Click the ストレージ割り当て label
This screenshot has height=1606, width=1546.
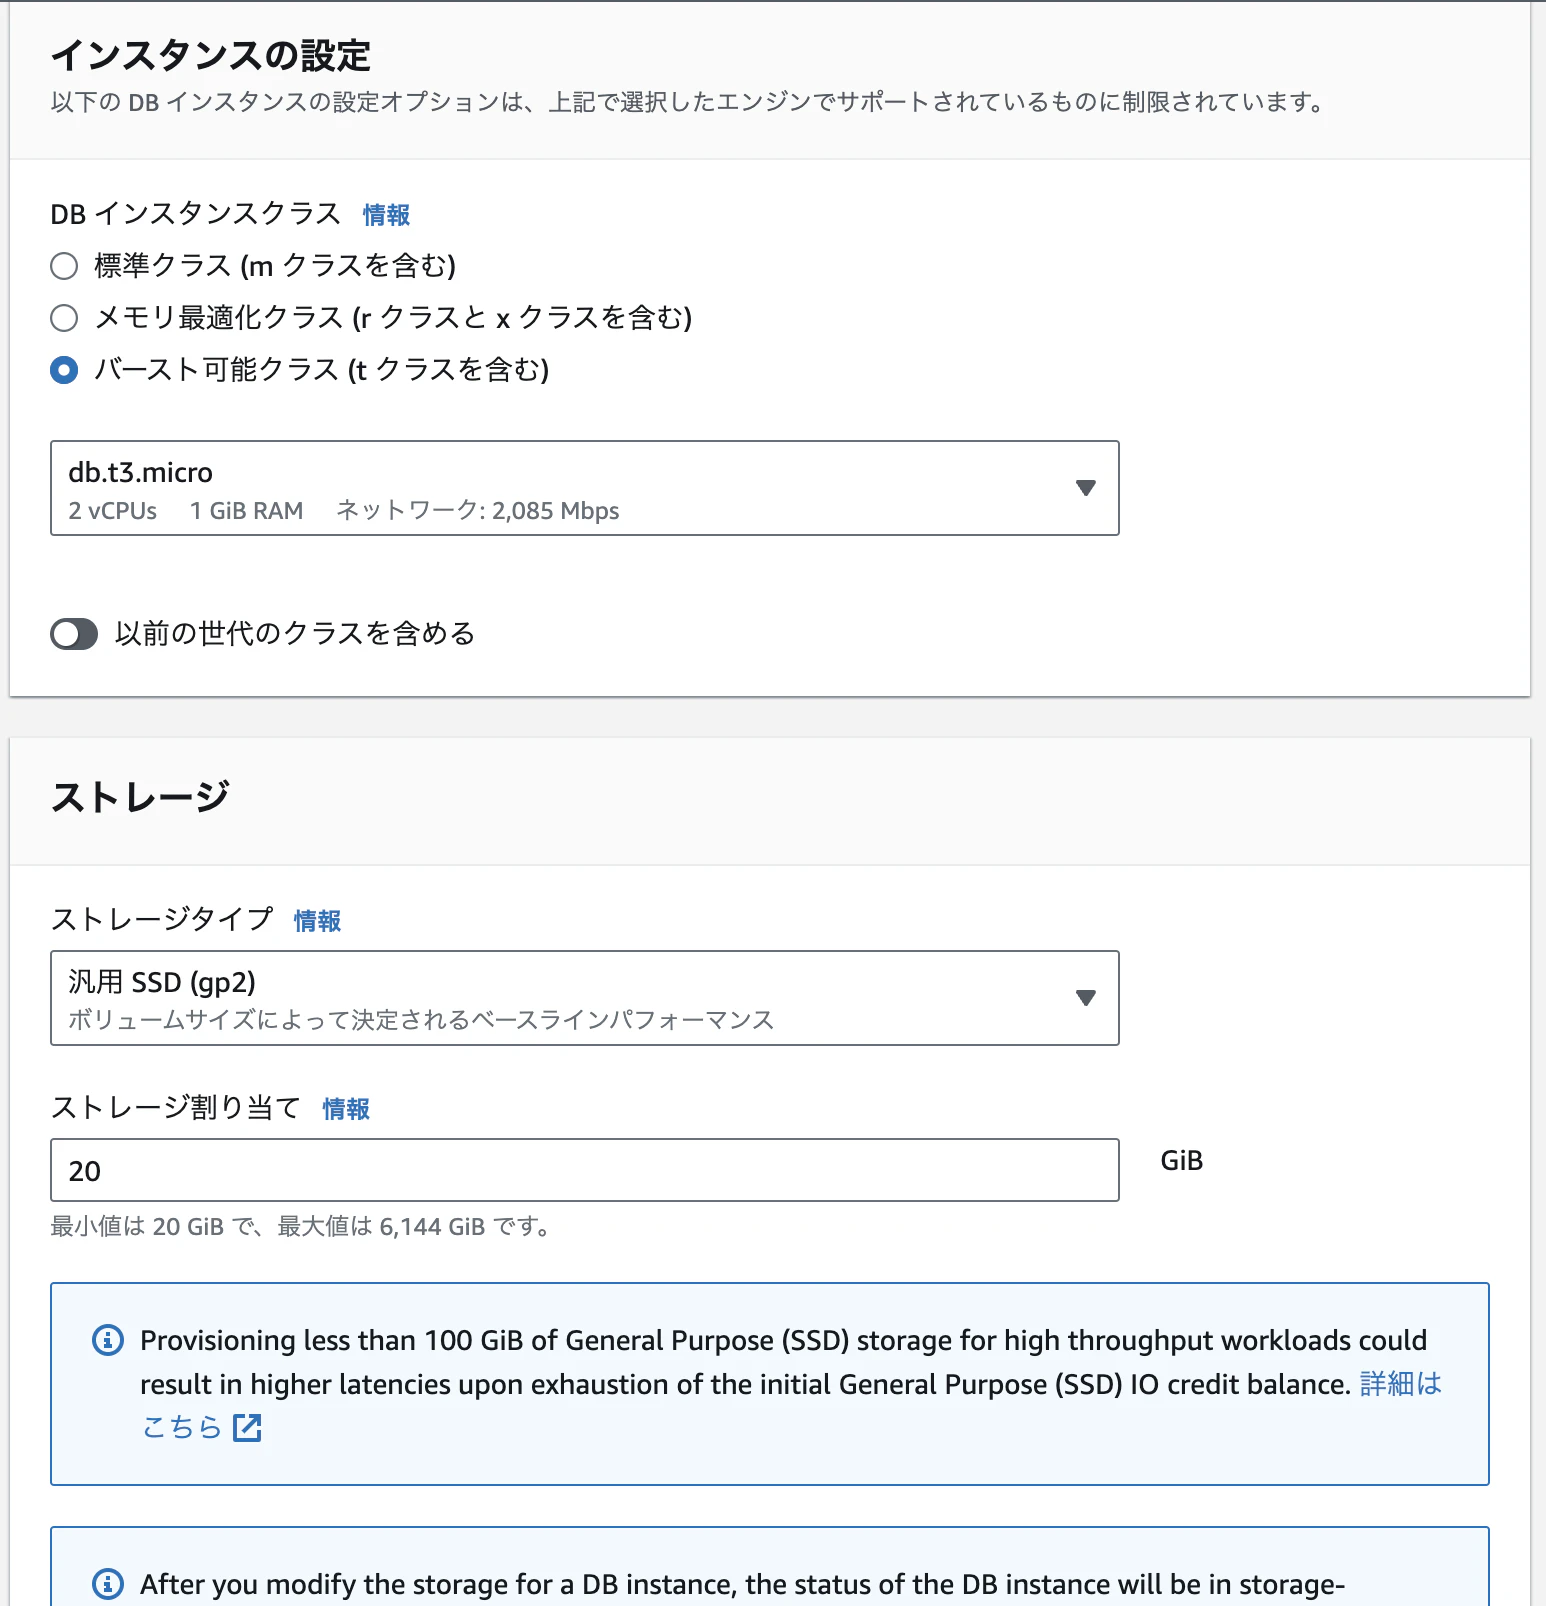(176, 1107)
